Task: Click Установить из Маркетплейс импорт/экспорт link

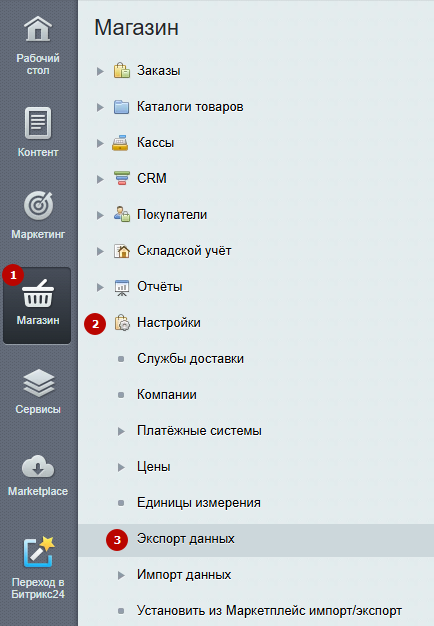Action: (x=269, y=610)
